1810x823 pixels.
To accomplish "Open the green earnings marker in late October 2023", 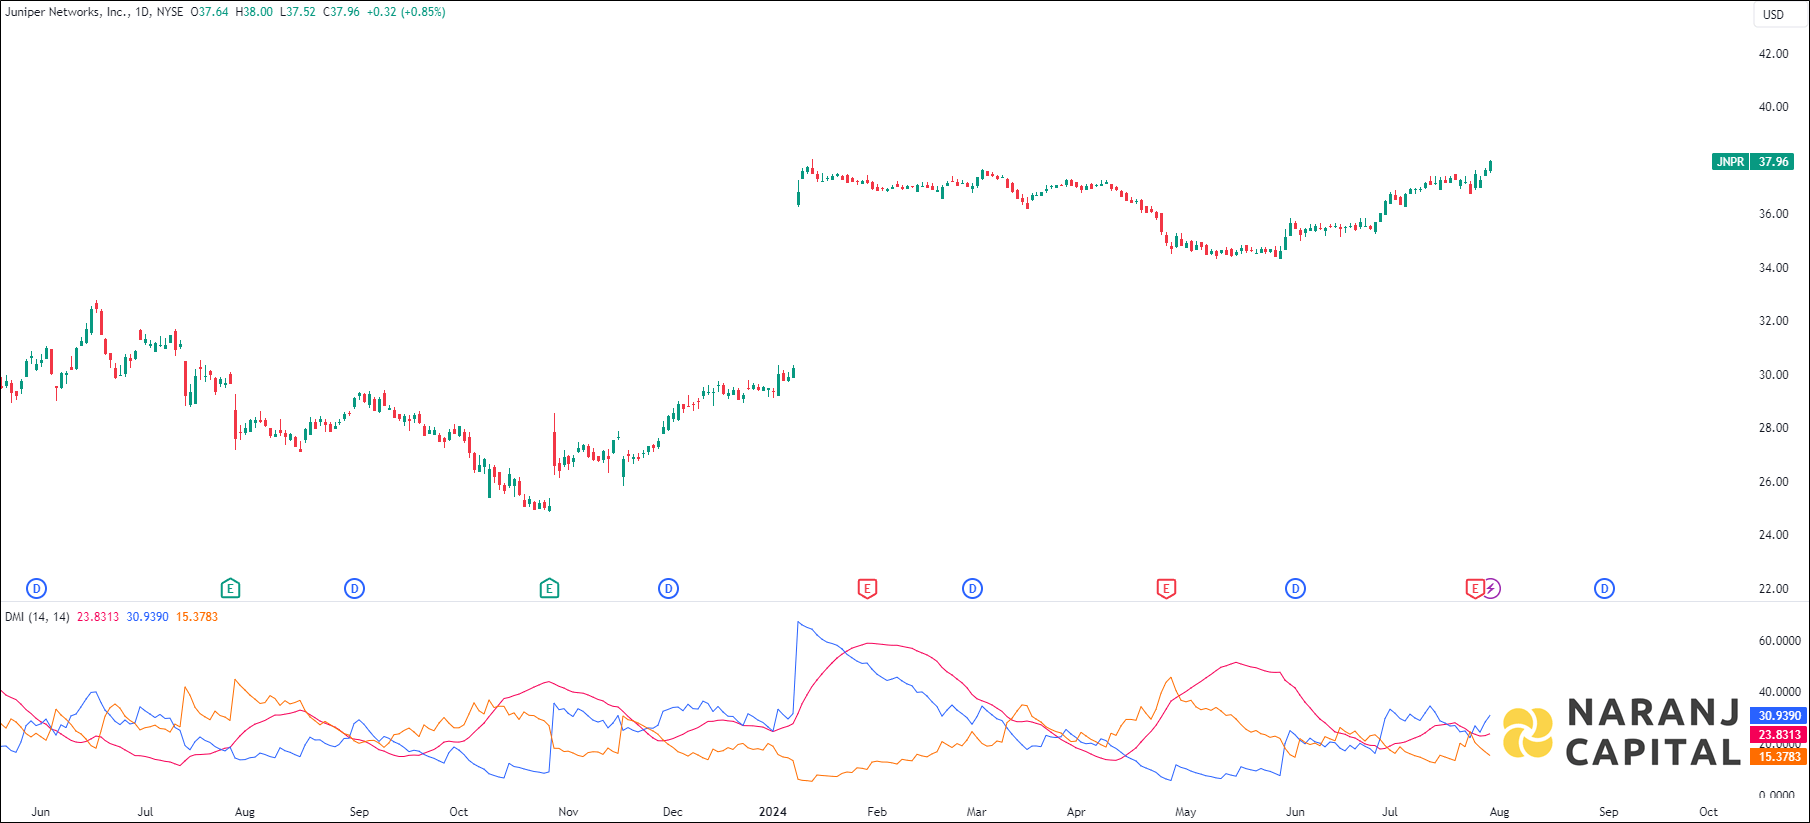I will pyautogui.click(x=549, y=589).
